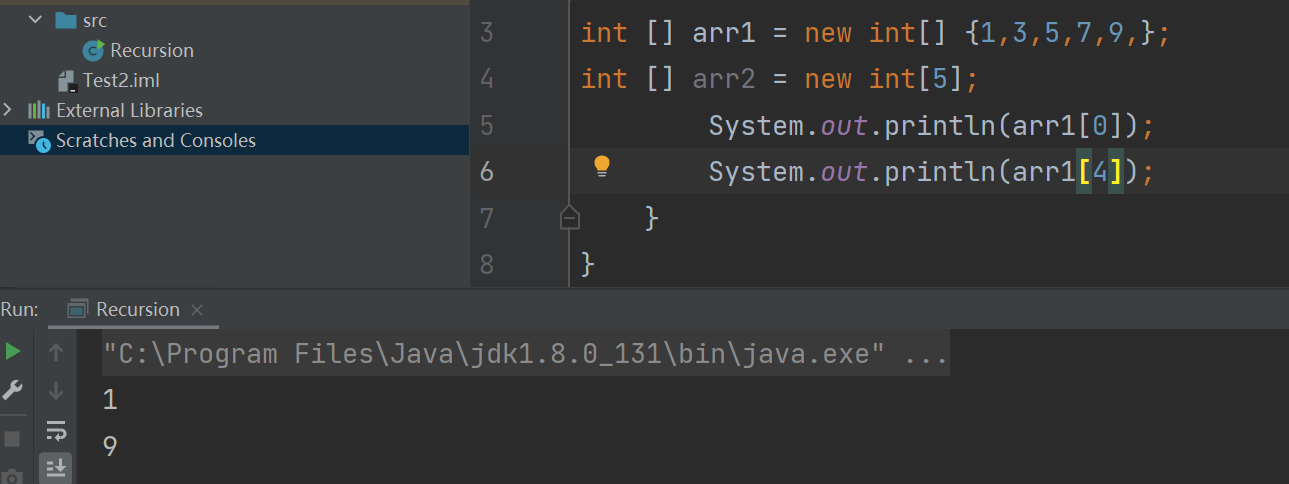Click the println(arr1[0]) statement
1289x484 pixels.
click(x=932, y=125)
